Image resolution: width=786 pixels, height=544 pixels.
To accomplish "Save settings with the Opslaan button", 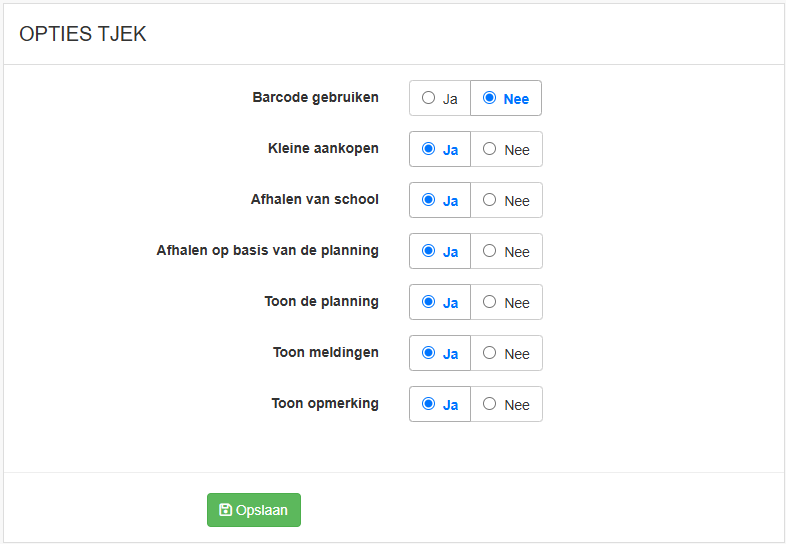I will pos(254,510).
